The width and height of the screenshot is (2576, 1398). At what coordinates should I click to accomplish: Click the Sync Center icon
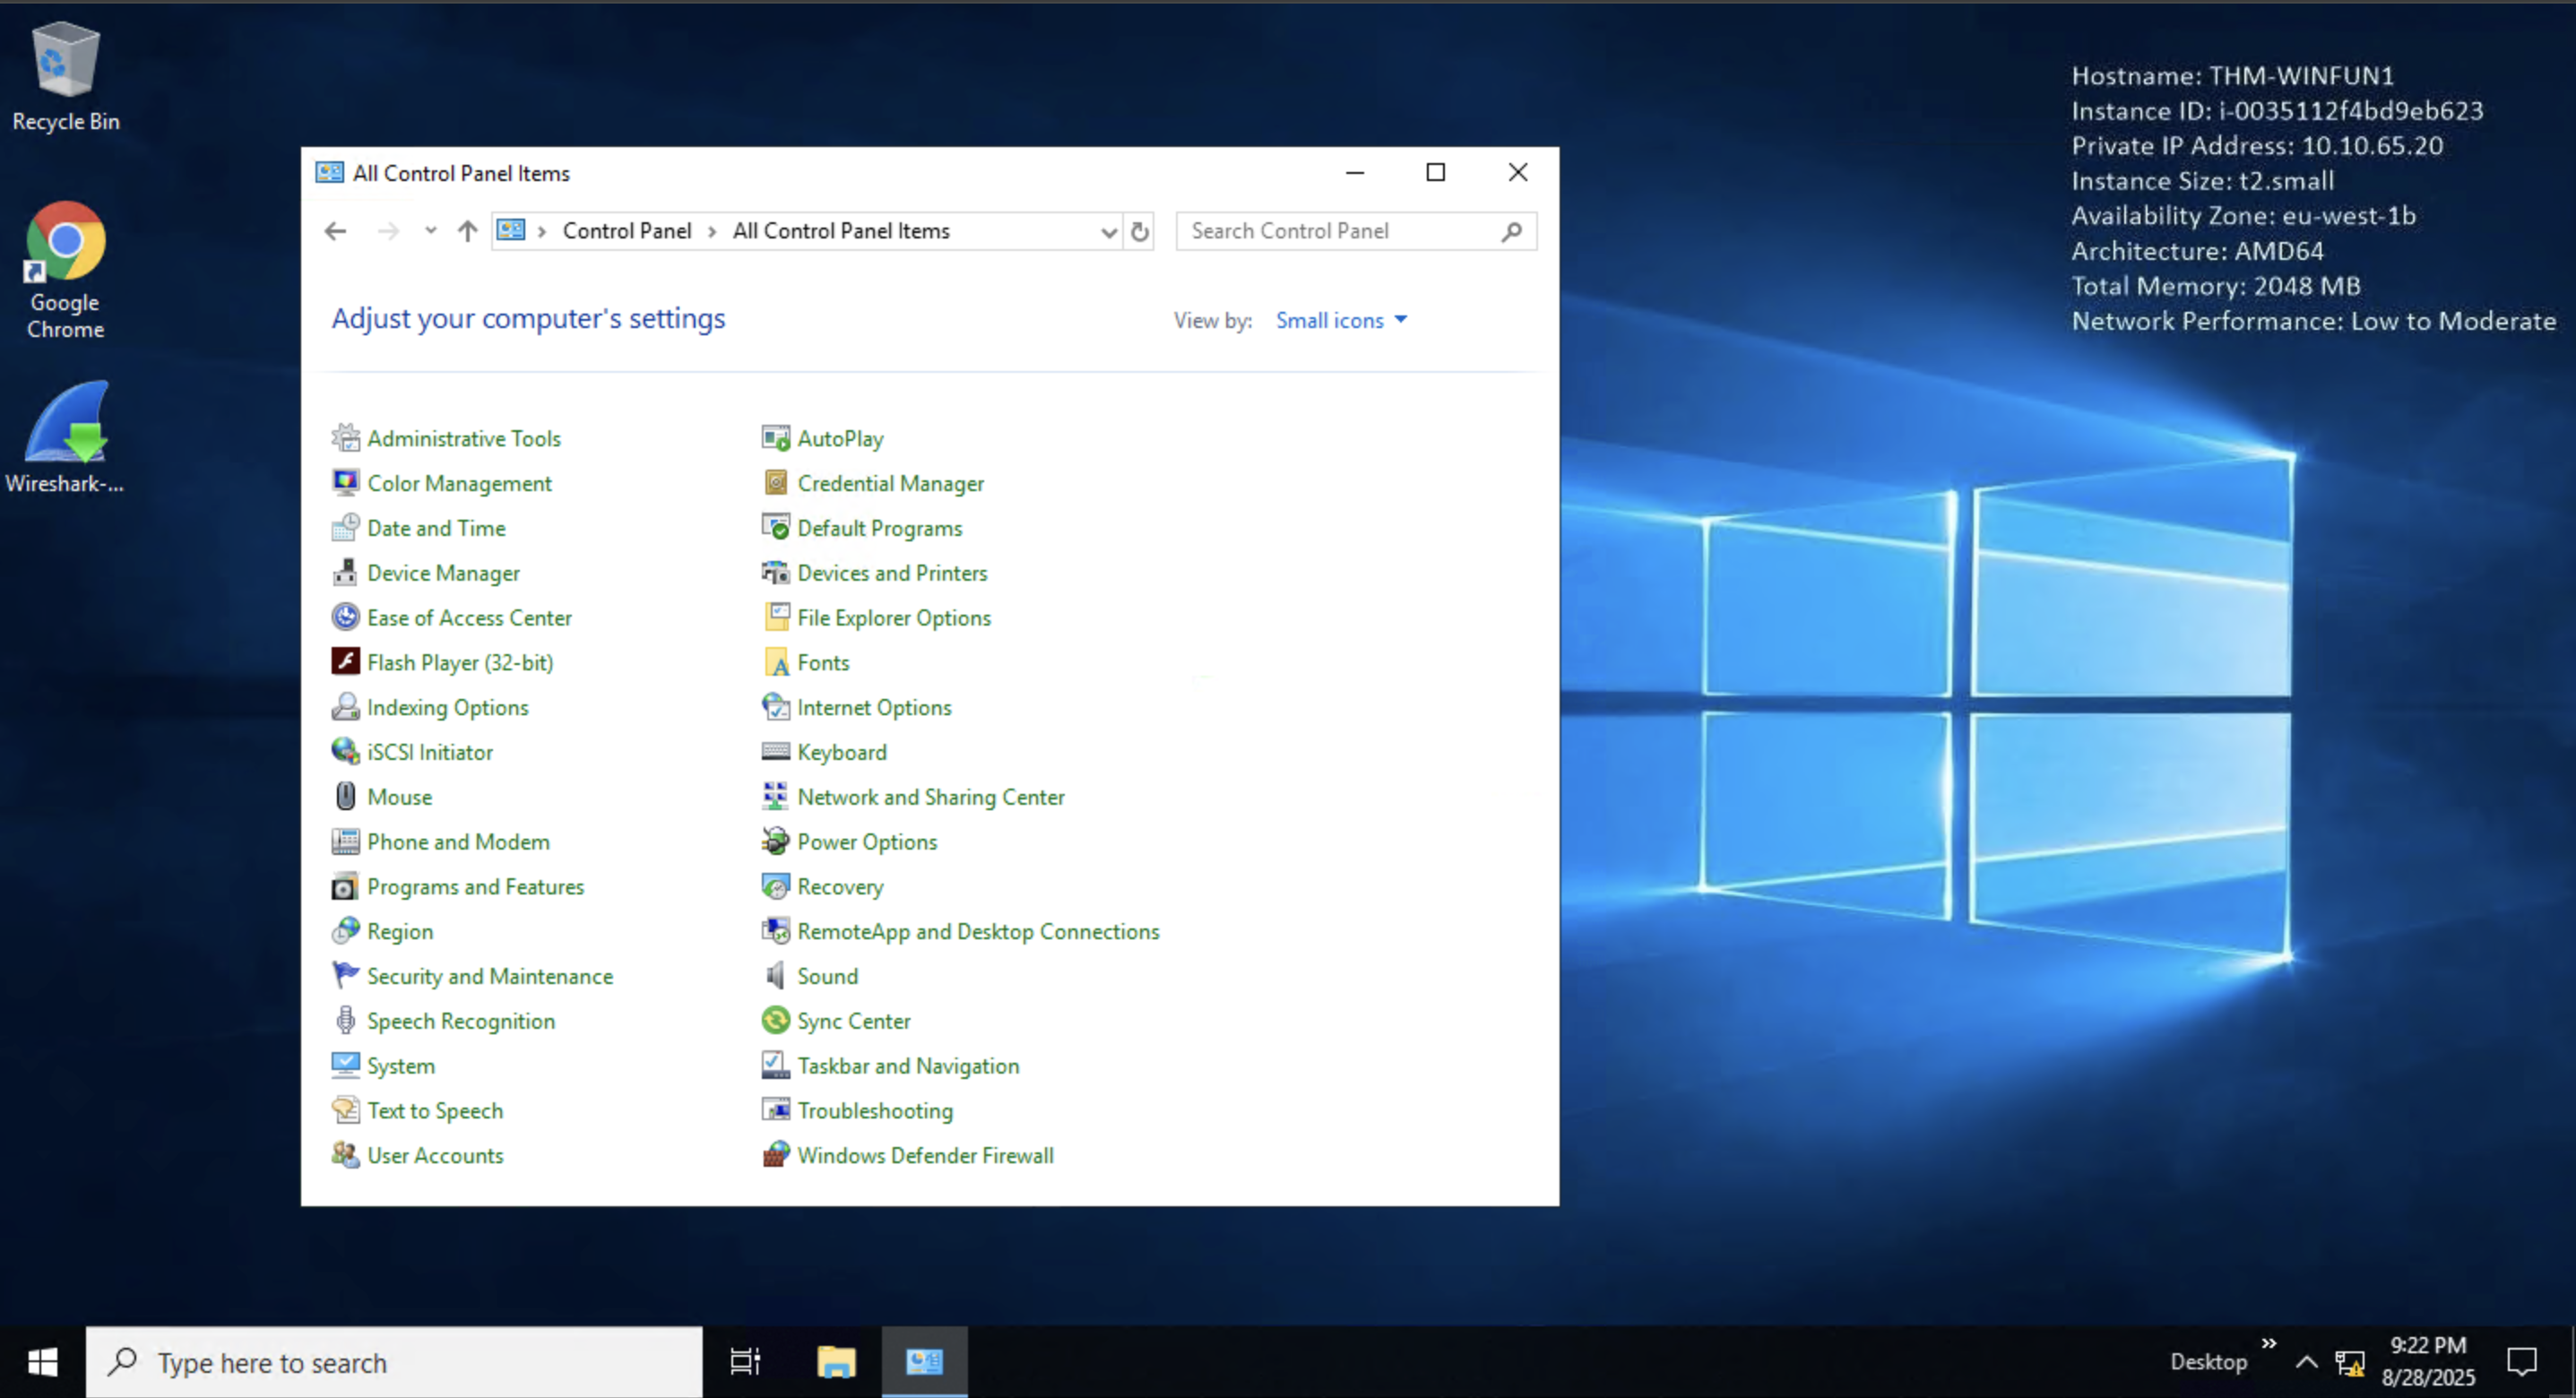[x=775, y=1020]
